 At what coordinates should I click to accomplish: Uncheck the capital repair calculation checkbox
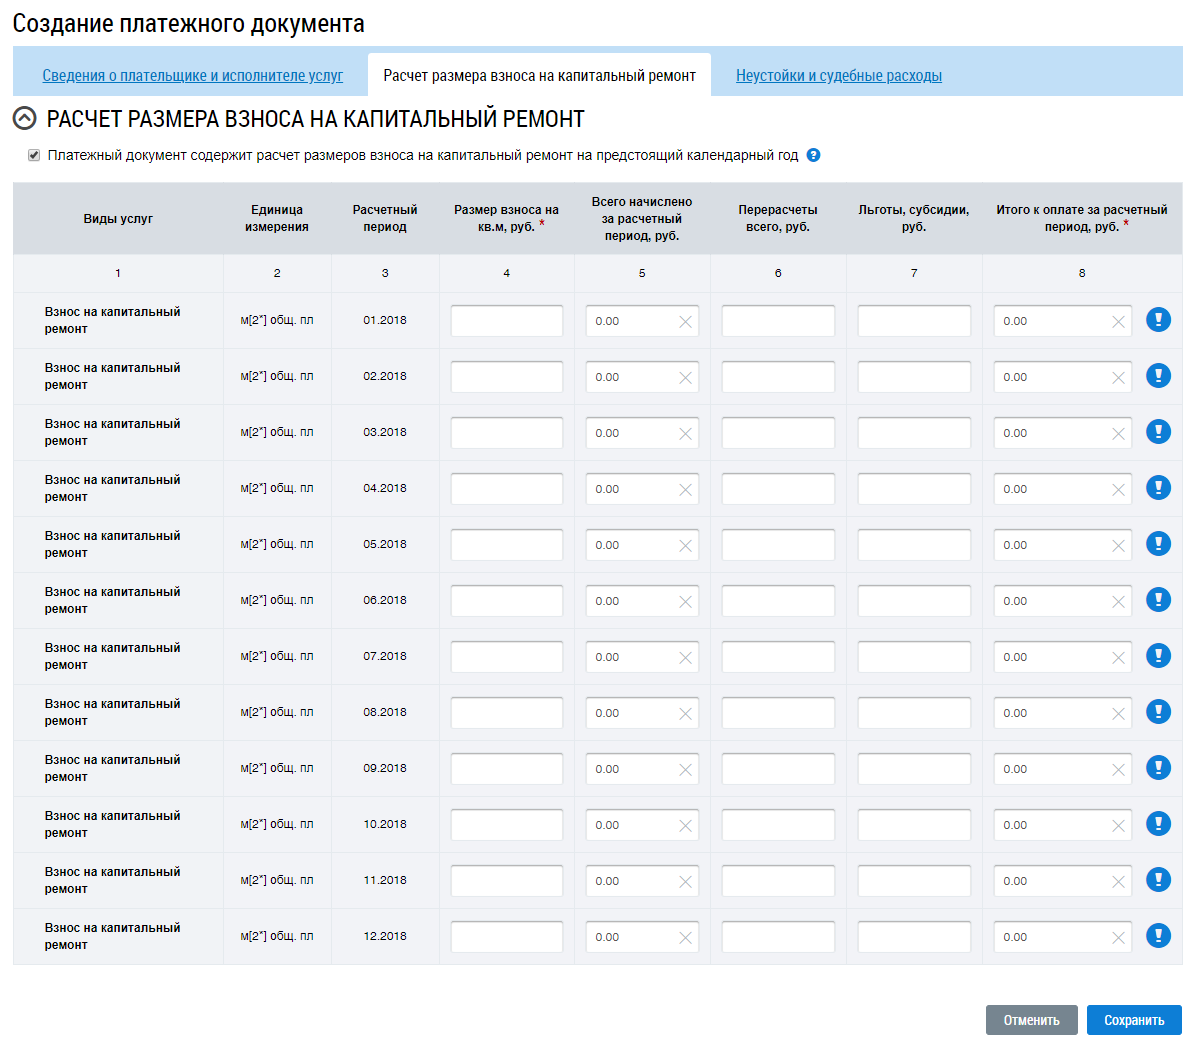pyautogui.click(x=34, y=156)
